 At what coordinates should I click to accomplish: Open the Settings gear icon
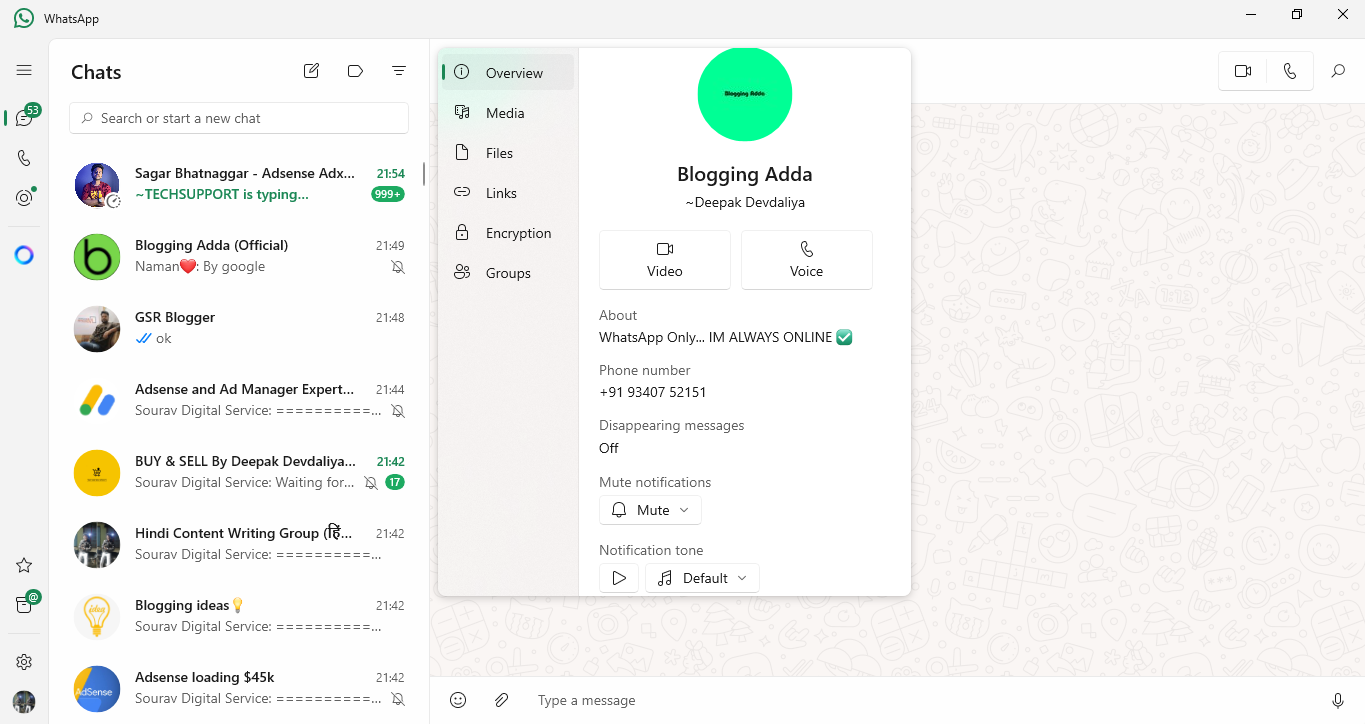click(24, 662)
